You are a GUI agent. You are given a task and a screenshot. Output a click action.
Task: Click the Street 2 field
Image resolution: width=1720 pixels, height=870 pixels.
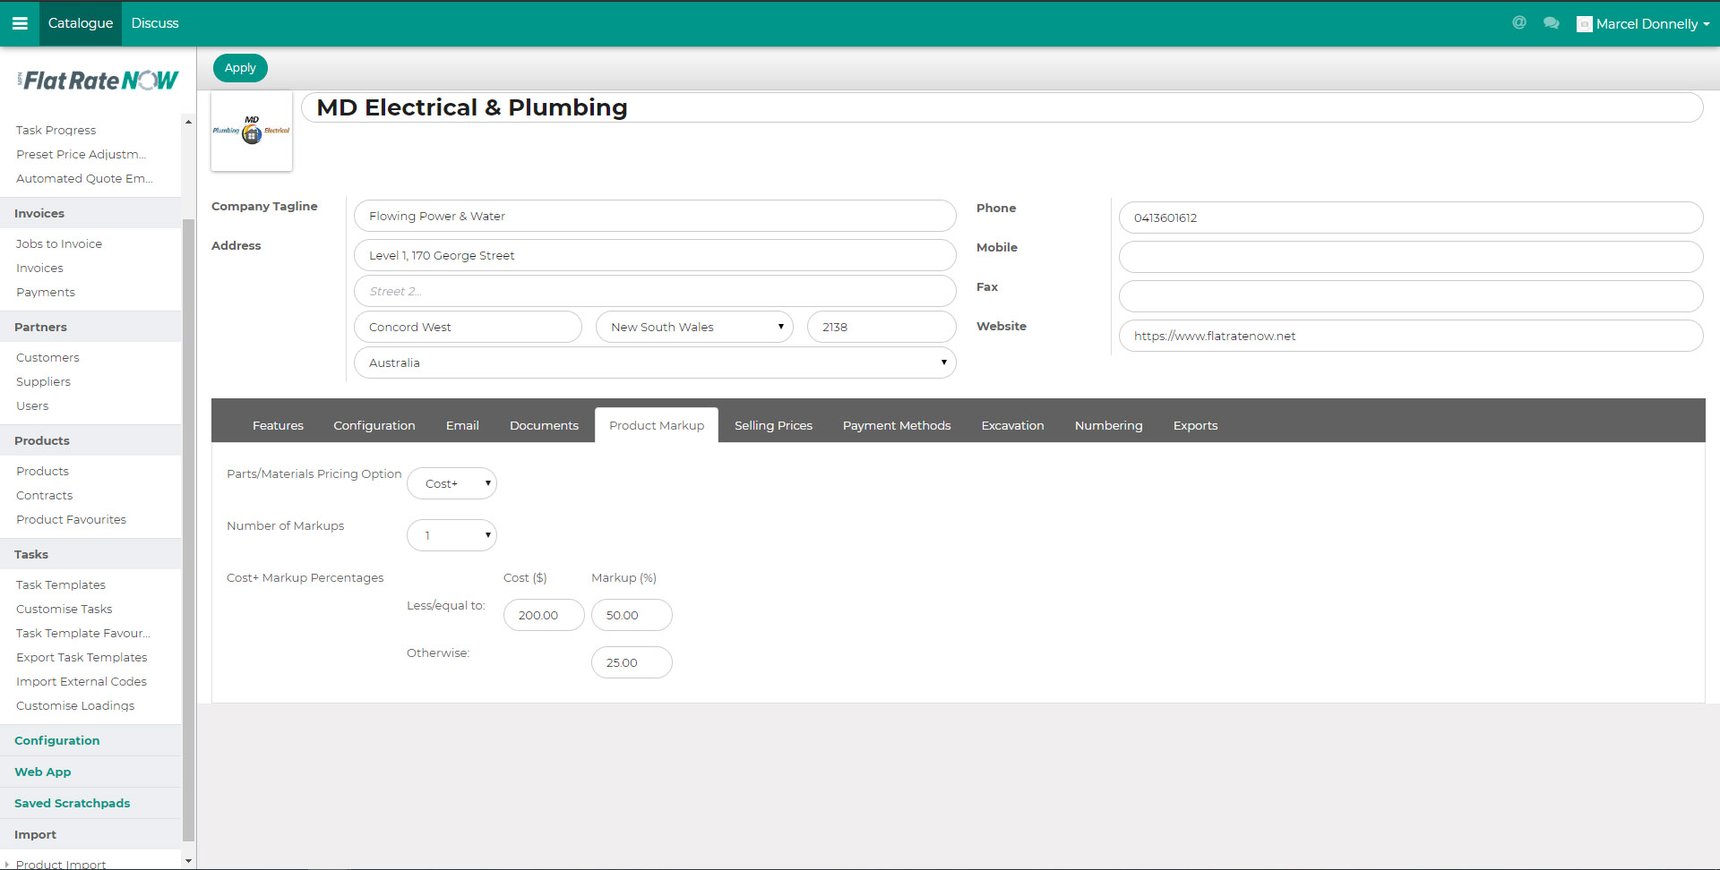[655, 291]
